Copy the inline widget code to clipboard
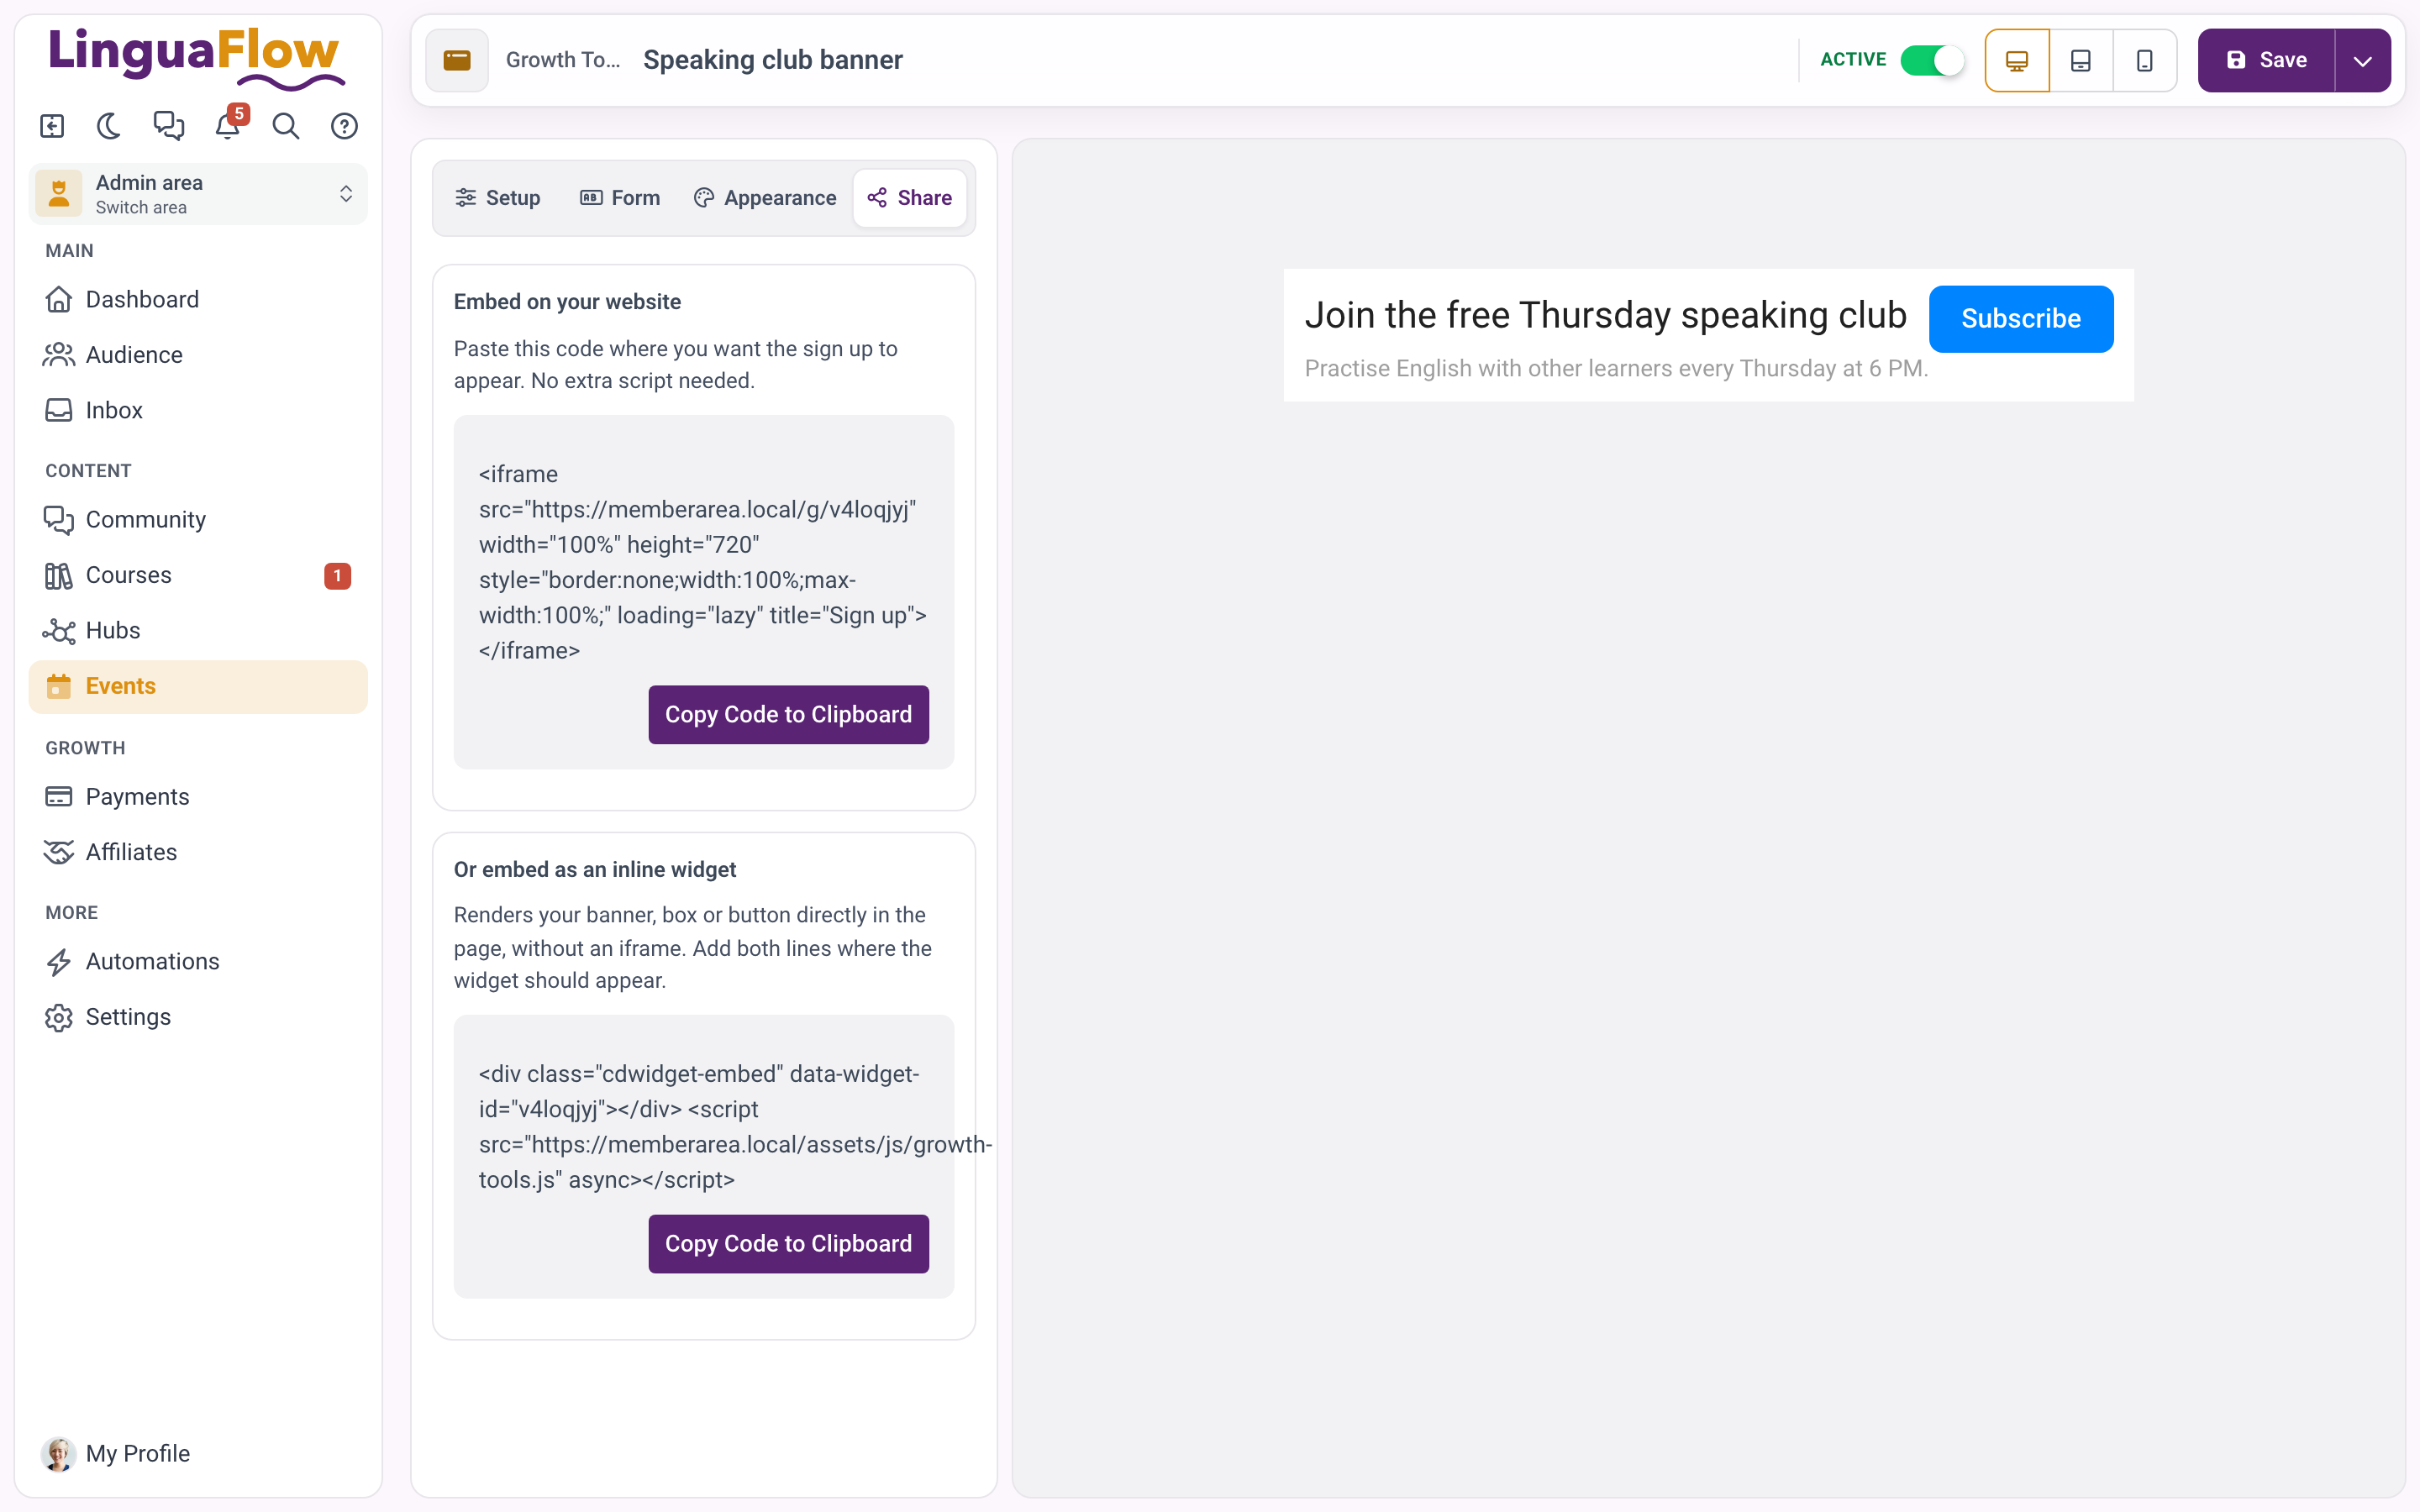This screenshot has height=1512, width=2420. click(788, 1243)
